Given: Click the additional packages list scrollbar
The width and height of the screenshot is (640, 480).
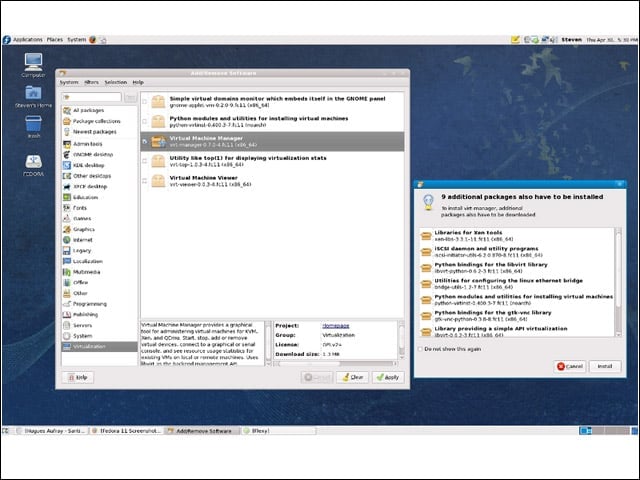Looking at the screenshot, I should coord(618,282).
